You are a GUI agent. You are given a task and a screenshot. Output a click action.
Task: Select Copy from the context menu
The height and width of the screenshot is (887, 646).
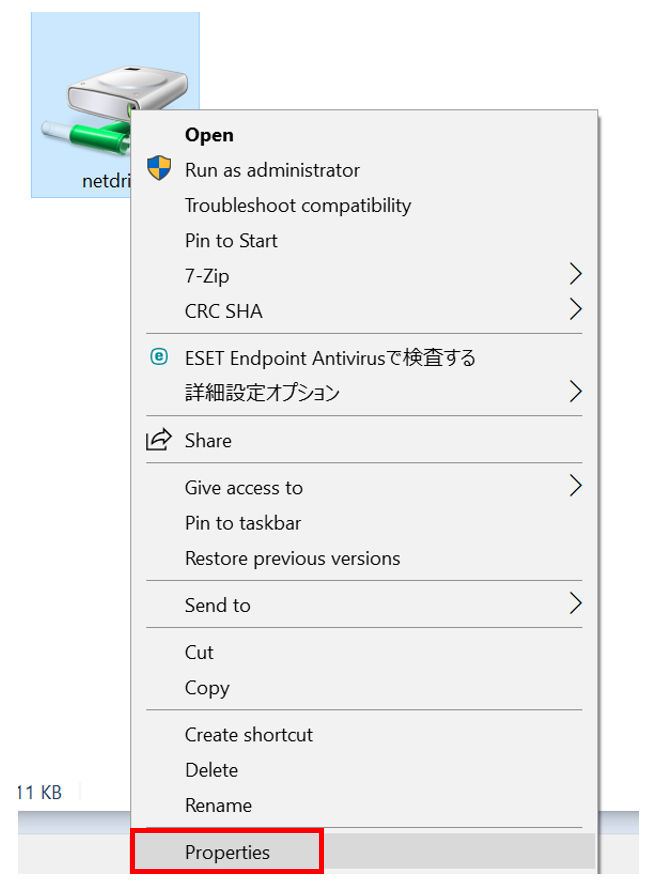207,688
